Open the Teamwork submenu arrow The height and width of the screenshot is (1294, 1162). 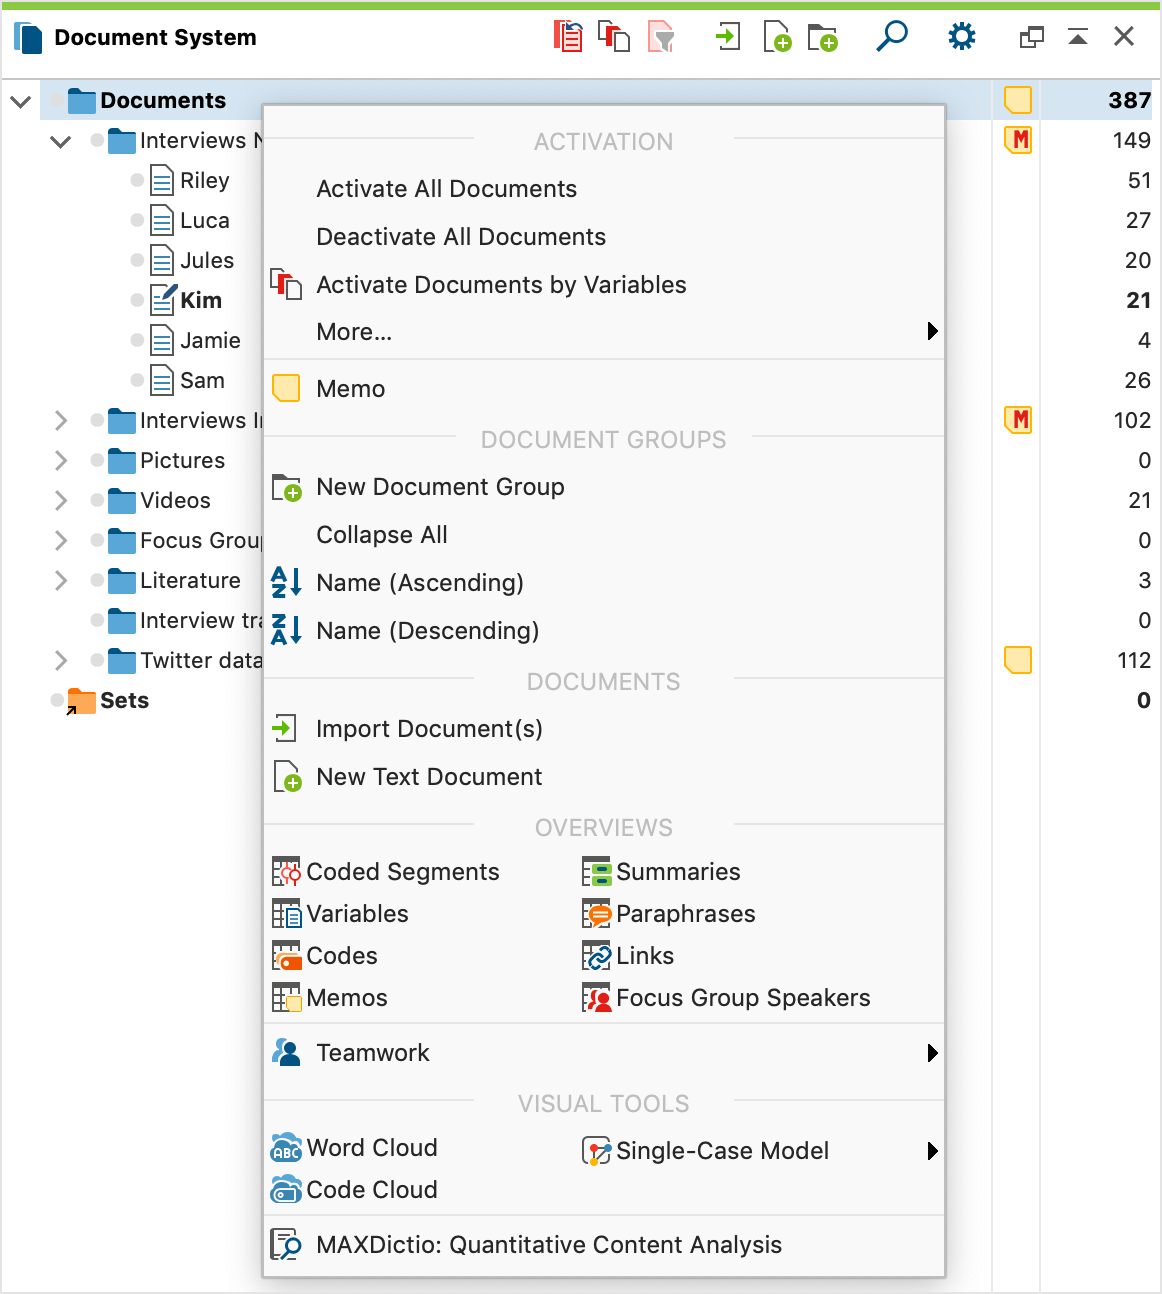click(x=932, y=1053)
